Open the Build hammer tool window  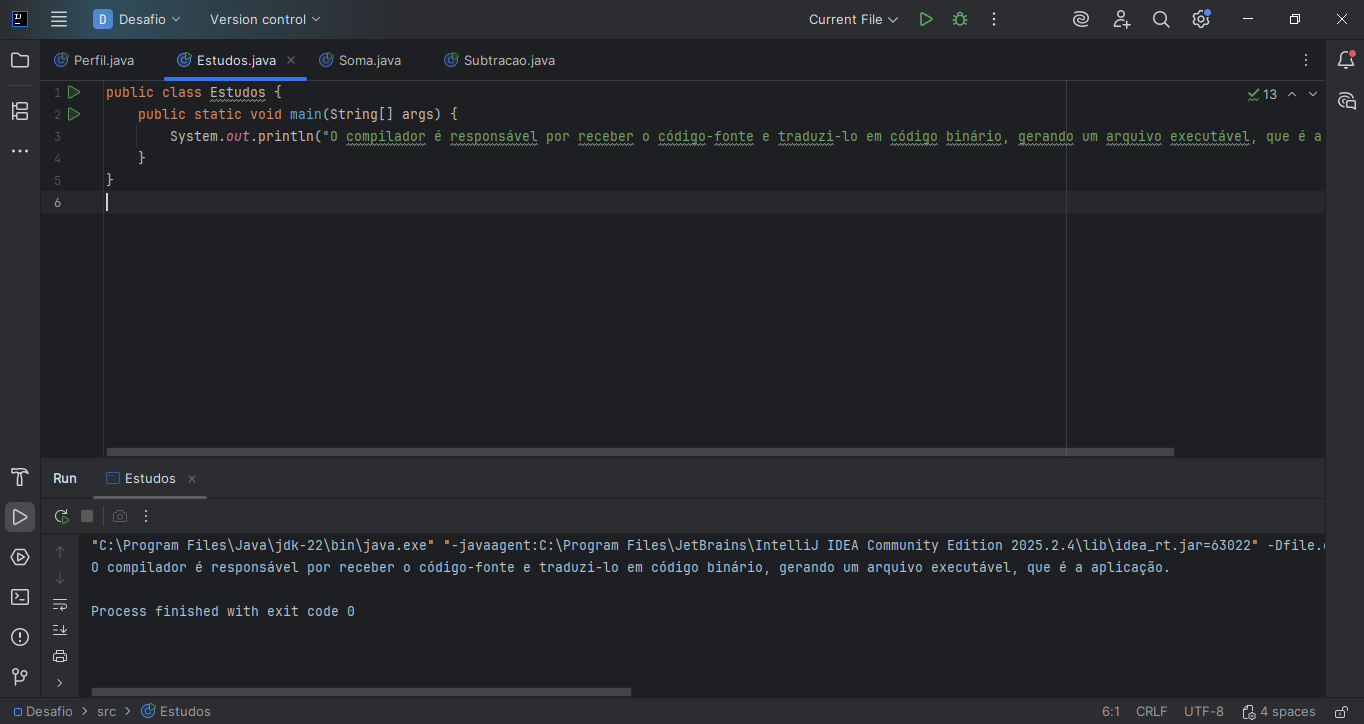pos(20,477)
